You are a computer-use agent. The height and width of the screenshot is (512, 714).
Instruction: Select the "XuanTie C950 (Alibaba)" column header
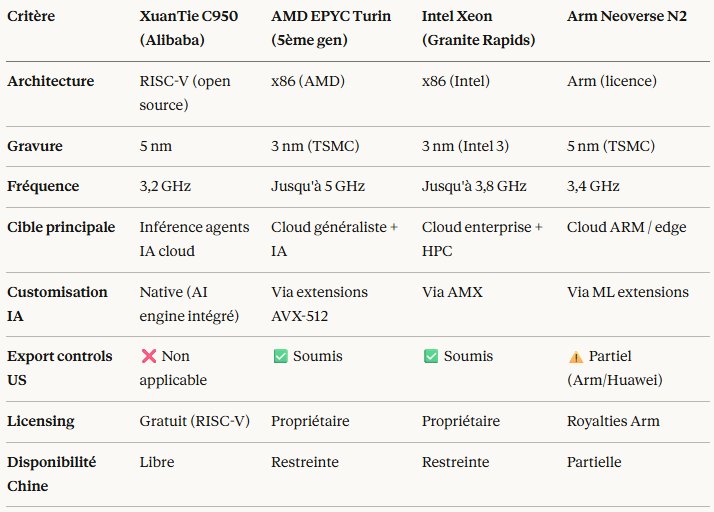(x=192, y=28)
